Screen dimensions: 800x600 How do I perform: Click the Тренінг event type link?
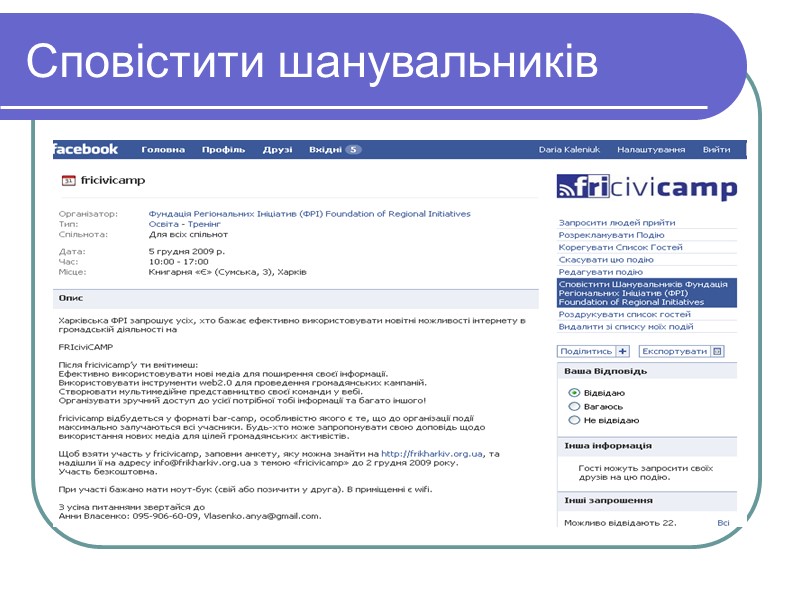(204, 224)
